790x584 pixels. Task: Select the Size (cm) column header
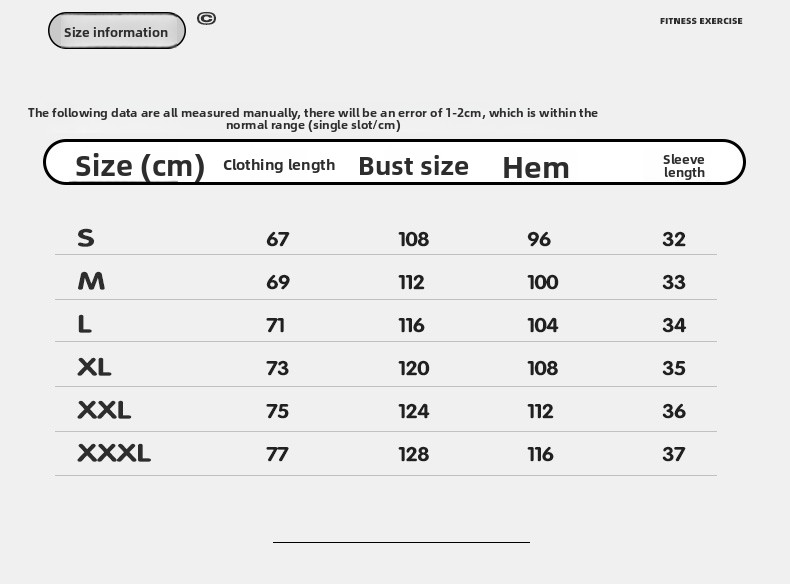point(140,166)
